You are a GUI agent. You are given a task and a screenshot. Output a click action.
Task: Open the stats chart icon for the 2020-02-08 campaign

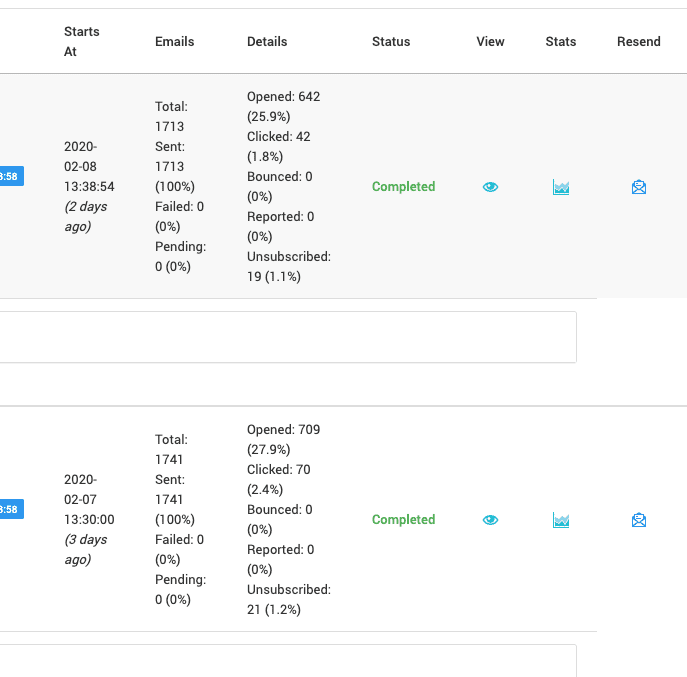[x=561, y=187]
